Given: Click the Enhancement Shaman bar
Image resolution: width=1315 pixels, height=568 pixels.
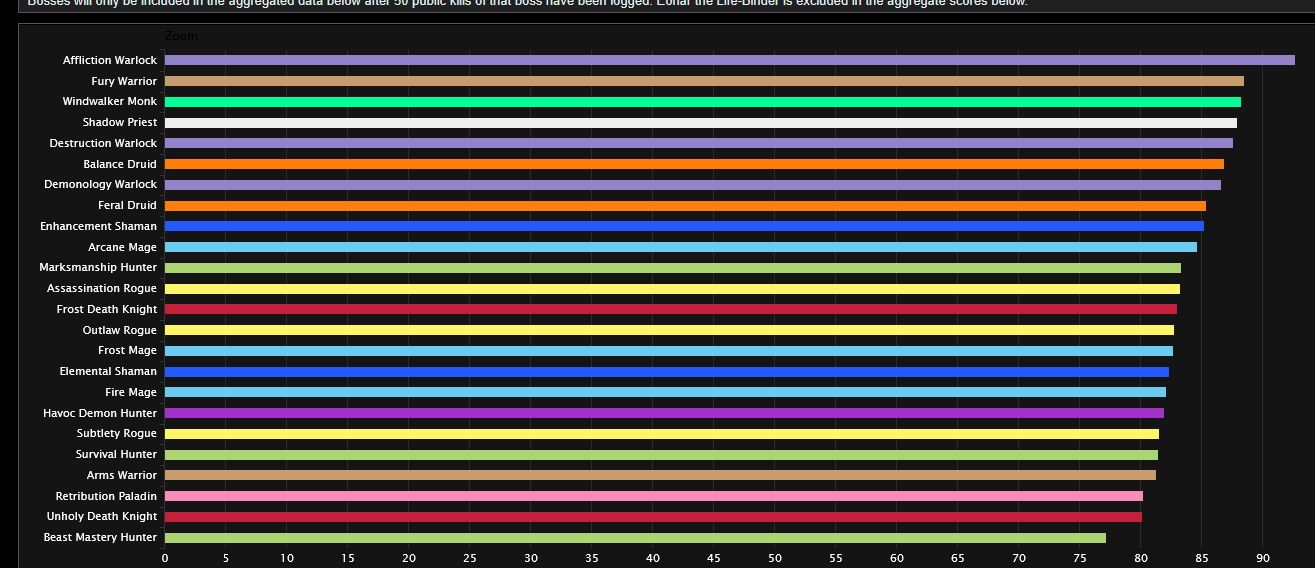Looking at the screenshot, I should coord(684,226).
